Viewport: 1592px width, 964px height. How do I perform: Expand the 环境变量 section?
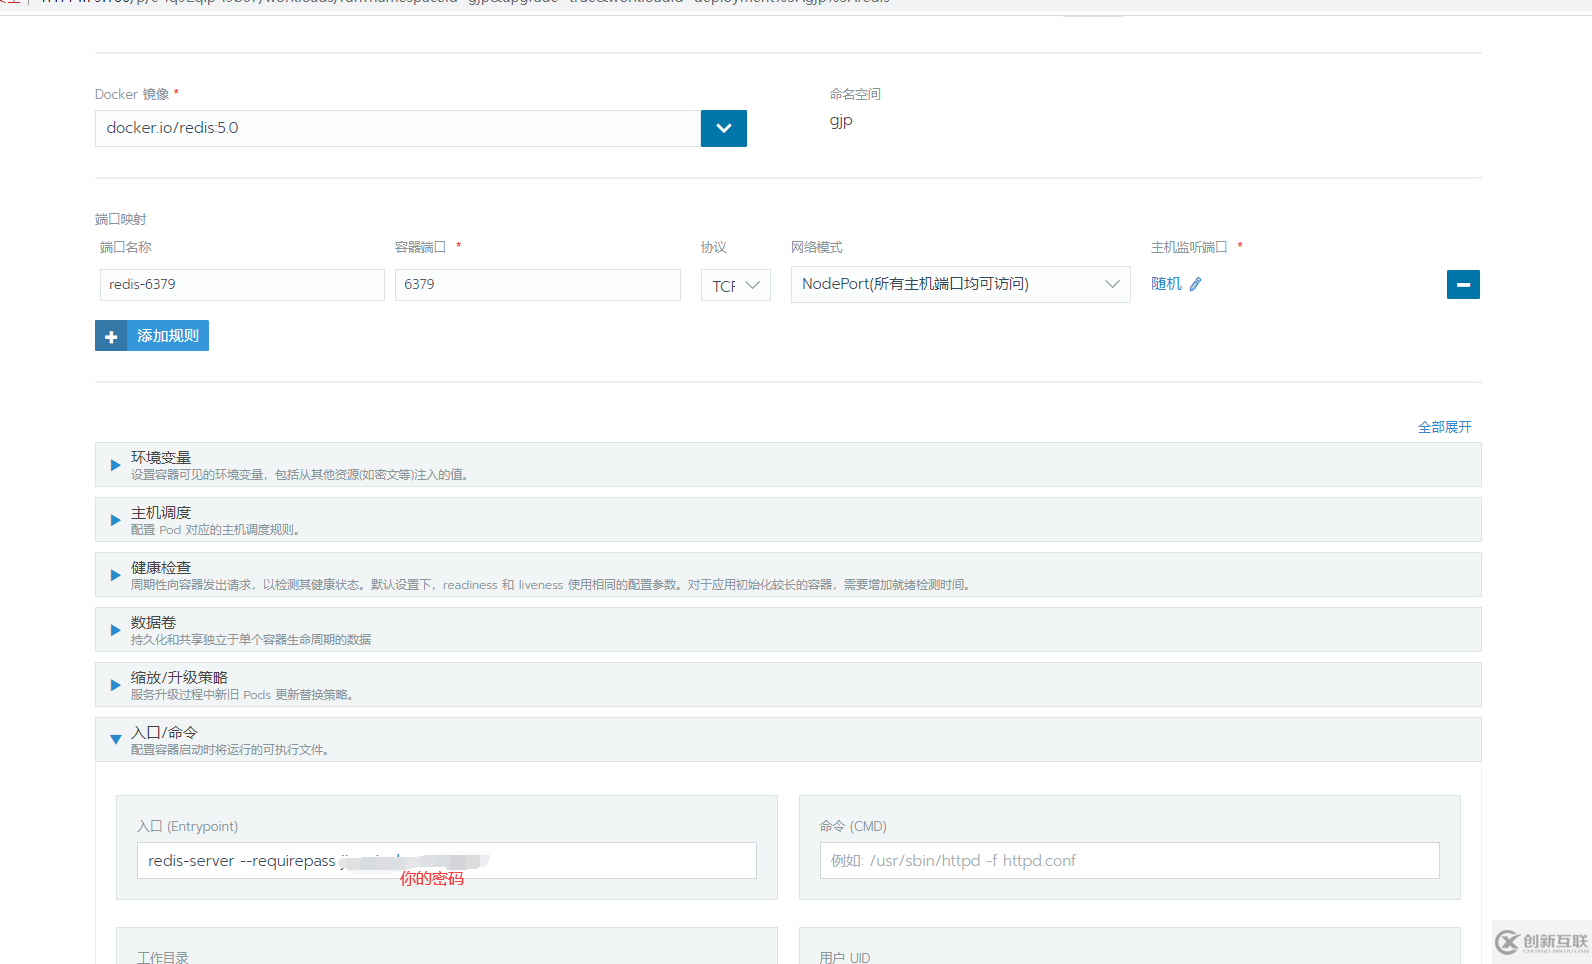click(x=788, y=465)
